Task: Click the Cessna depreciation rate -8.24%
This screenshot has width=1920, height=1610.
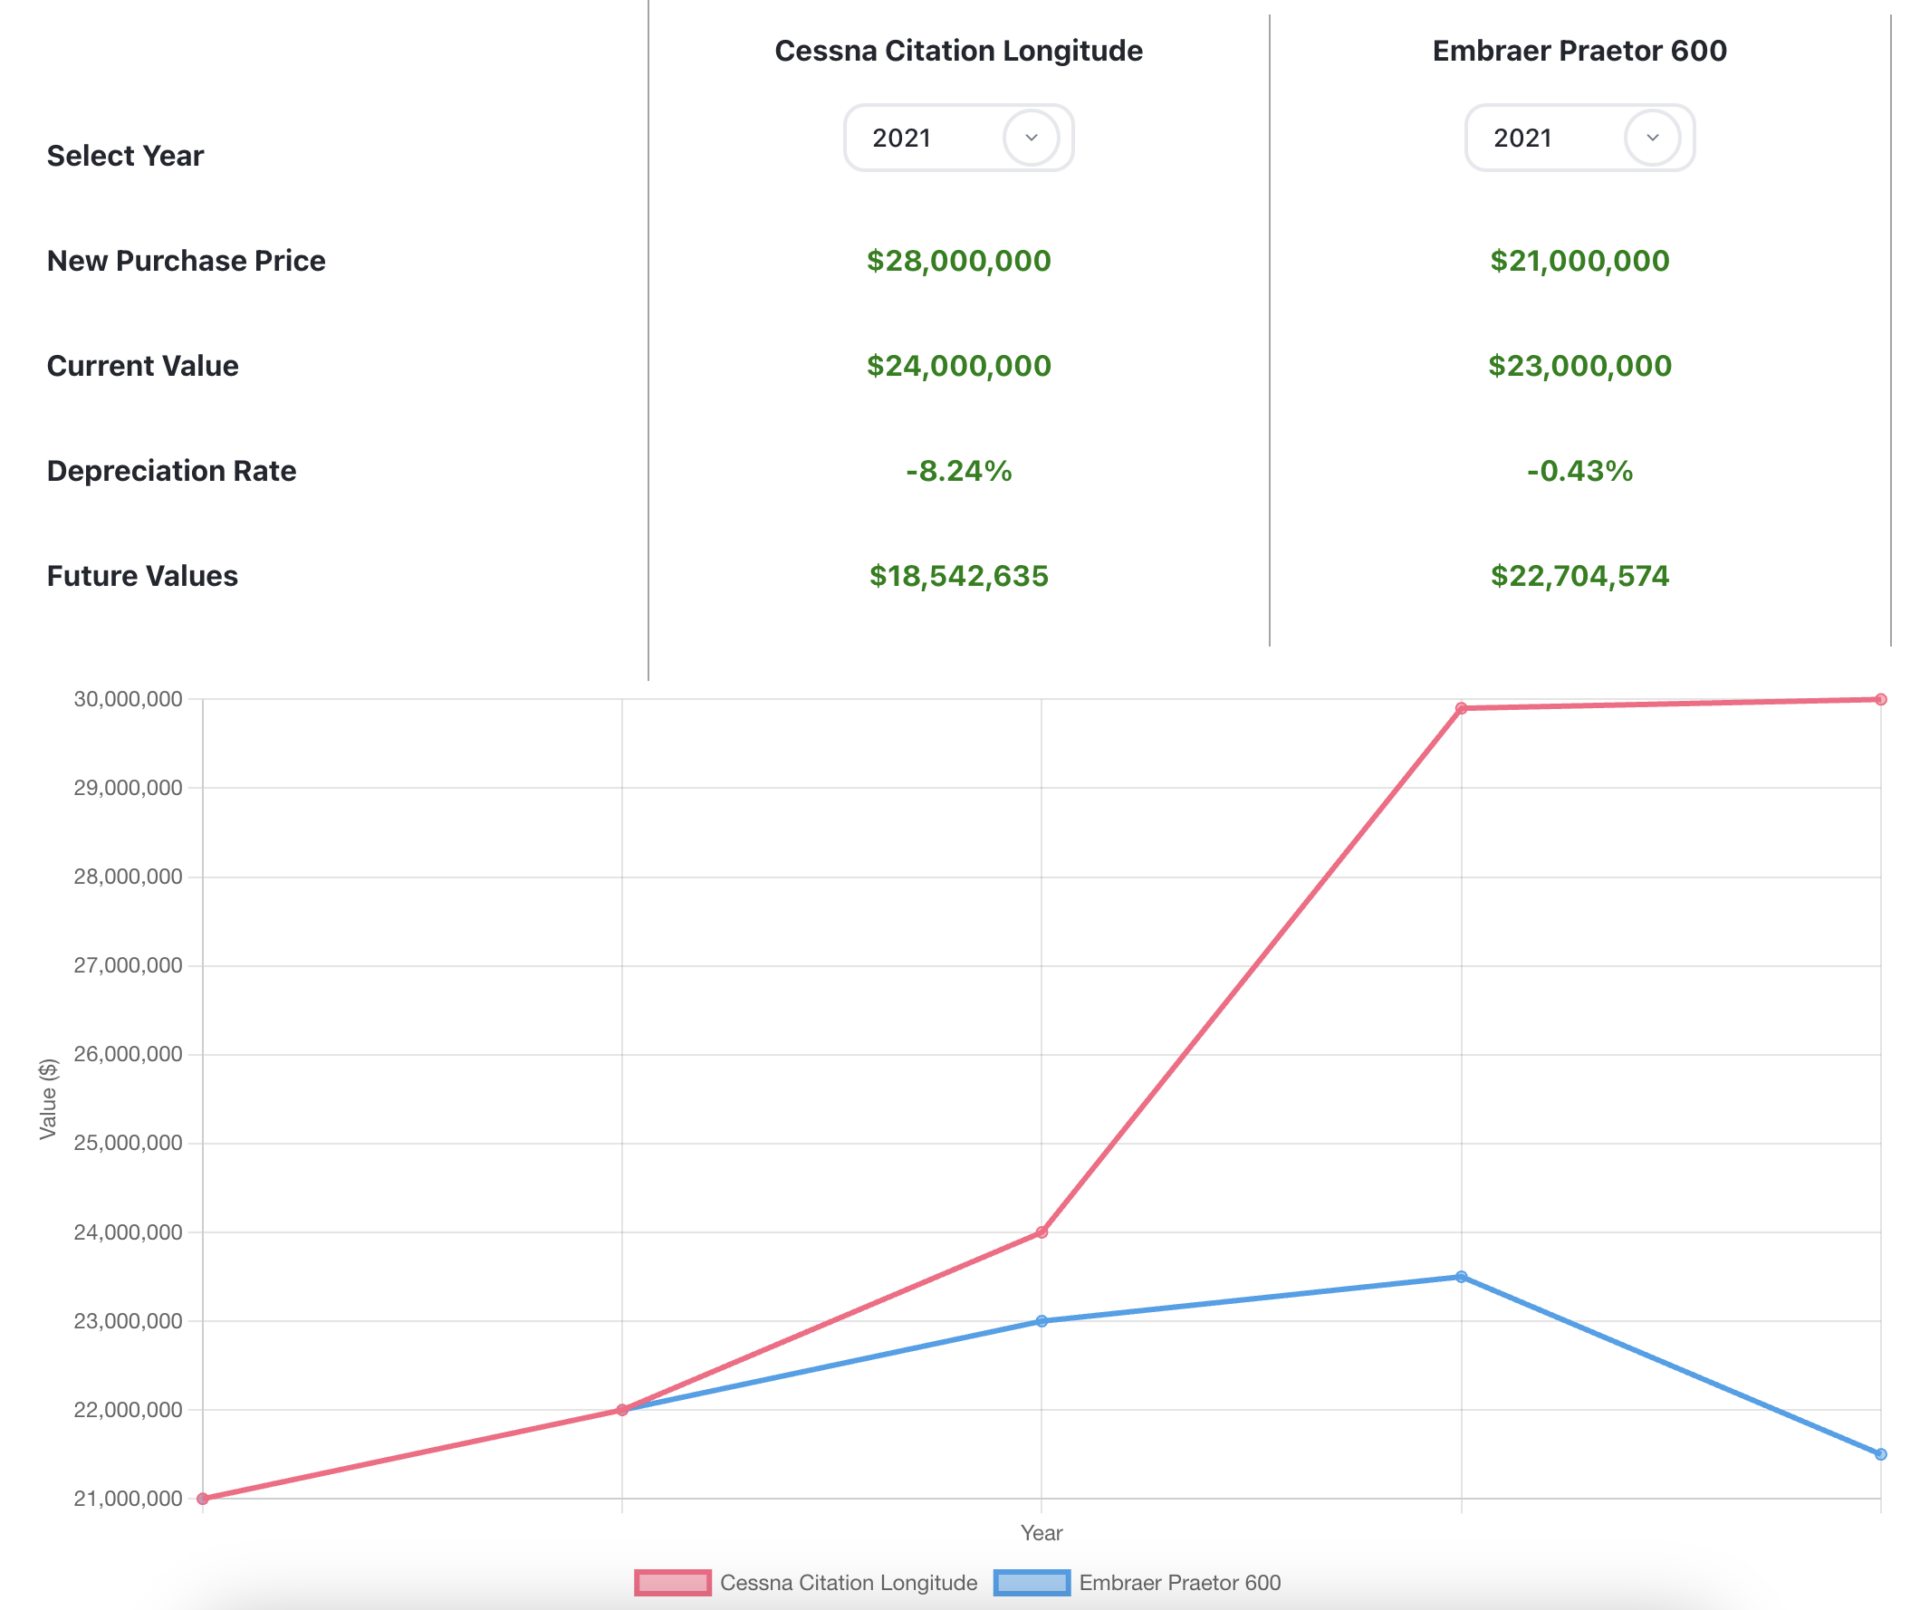Action: pos(958,471)
